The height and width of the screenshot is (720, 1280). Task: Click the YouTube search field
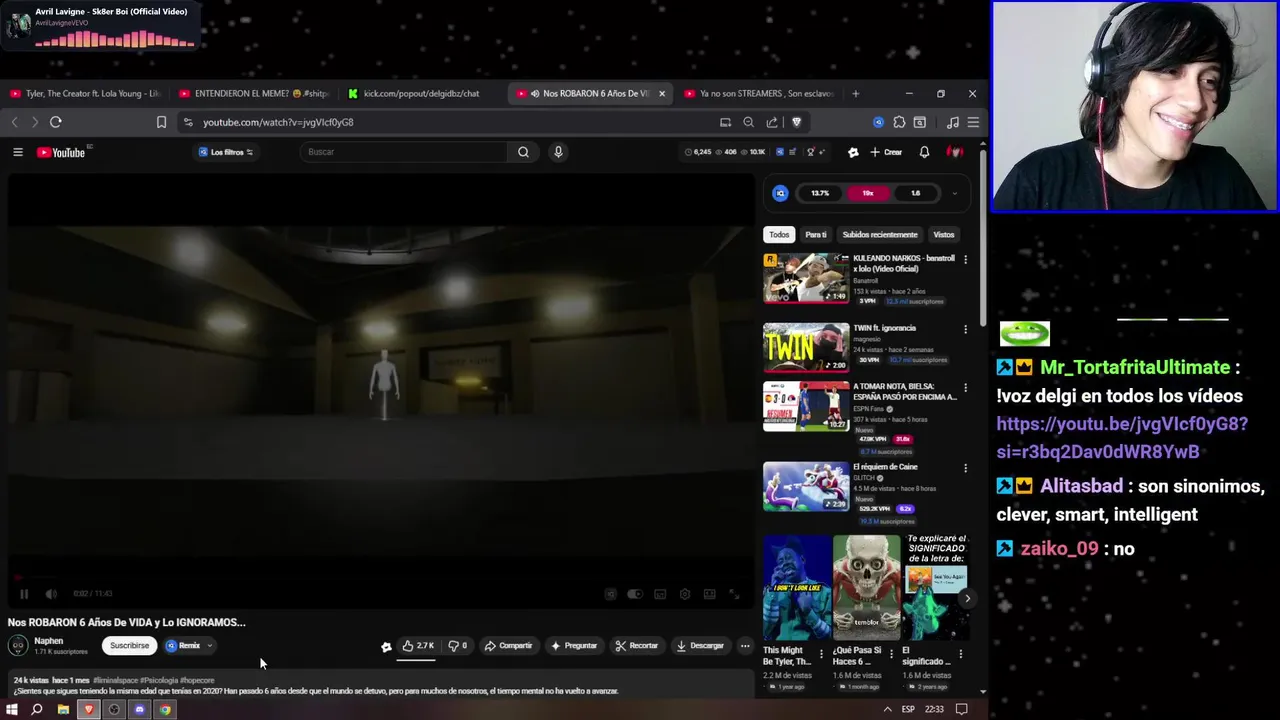[404, 152]
